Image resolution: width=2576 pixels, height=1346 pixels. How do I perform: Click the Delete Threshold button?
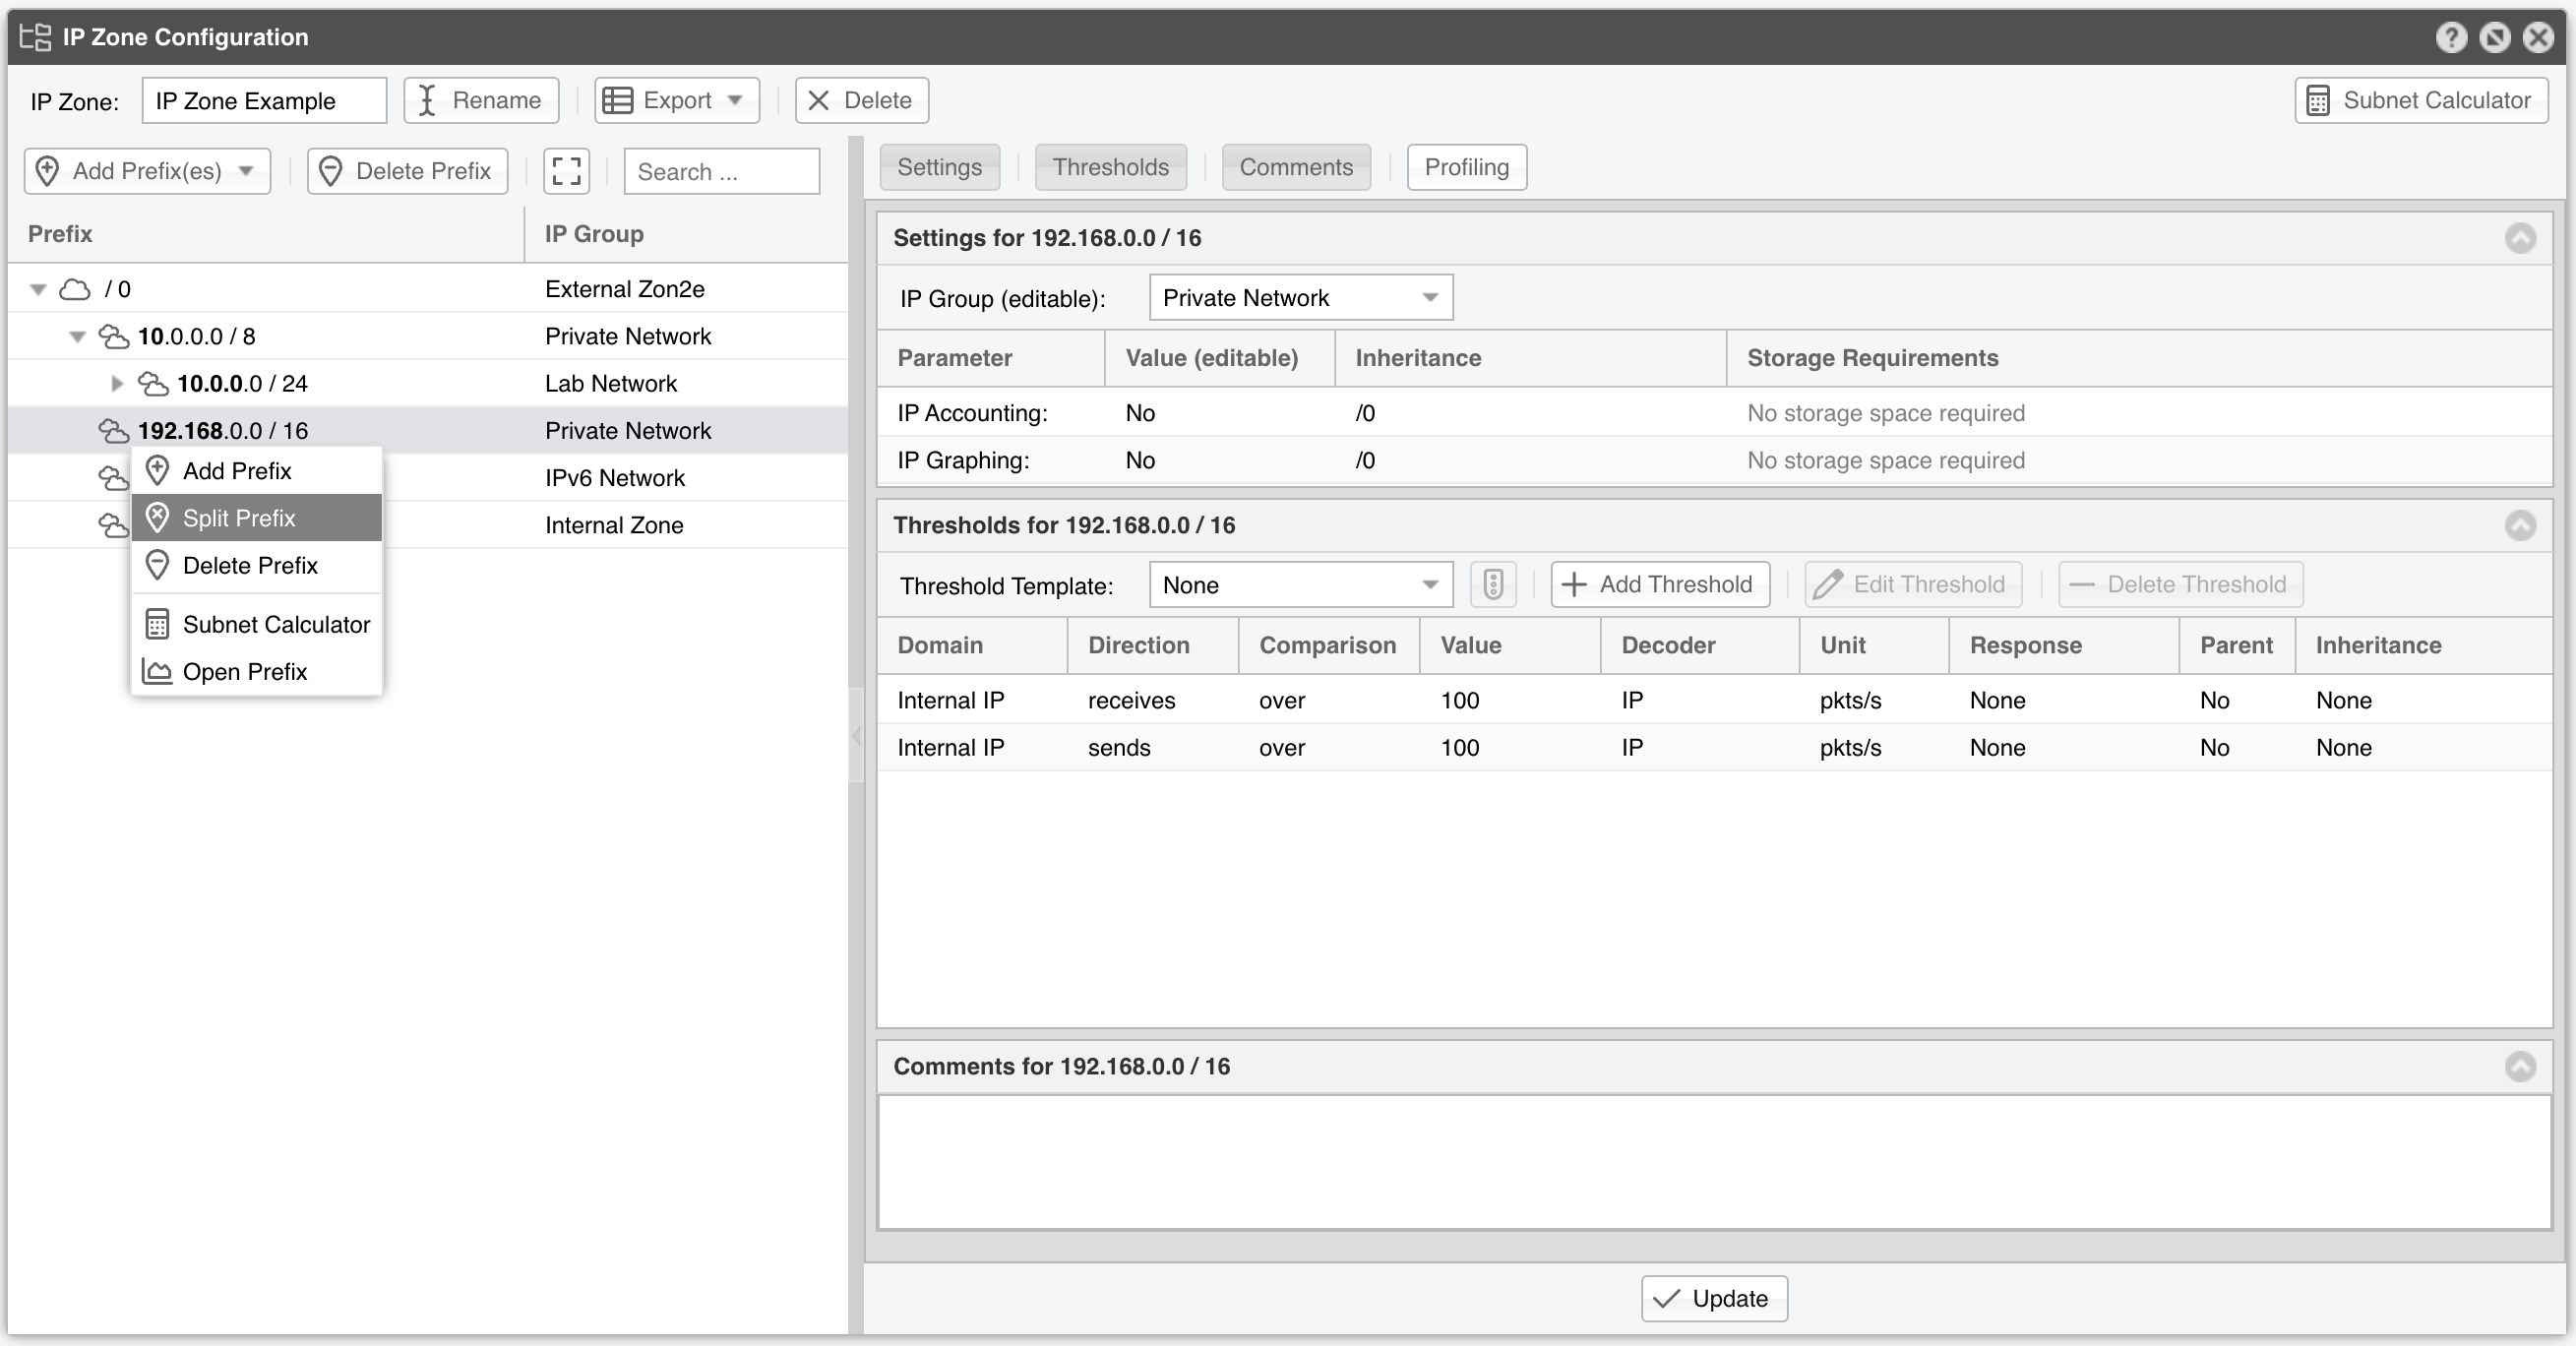pyautogui.click(x=2180, y=584)
